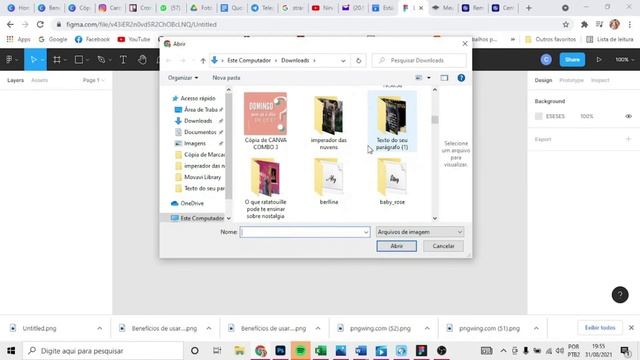Viewport: 640px width, 360px height.
Task: Click the Cancelar button
Action: (x=443, y=246)
